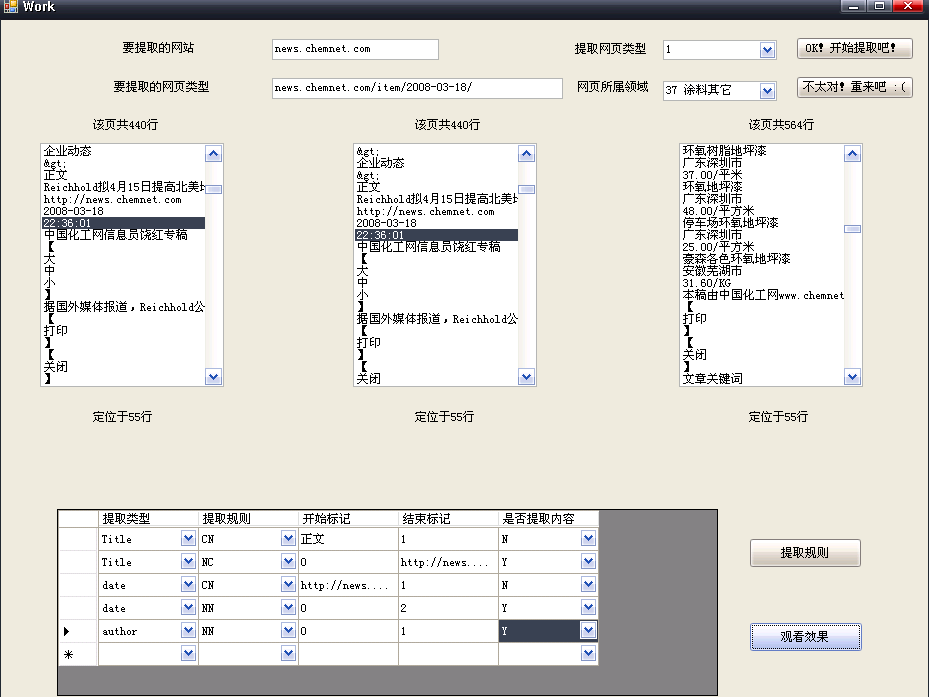929x697 pixels.
Task: Expand 是否提取内容 dropdown in author row
Action: click(588, 631)
